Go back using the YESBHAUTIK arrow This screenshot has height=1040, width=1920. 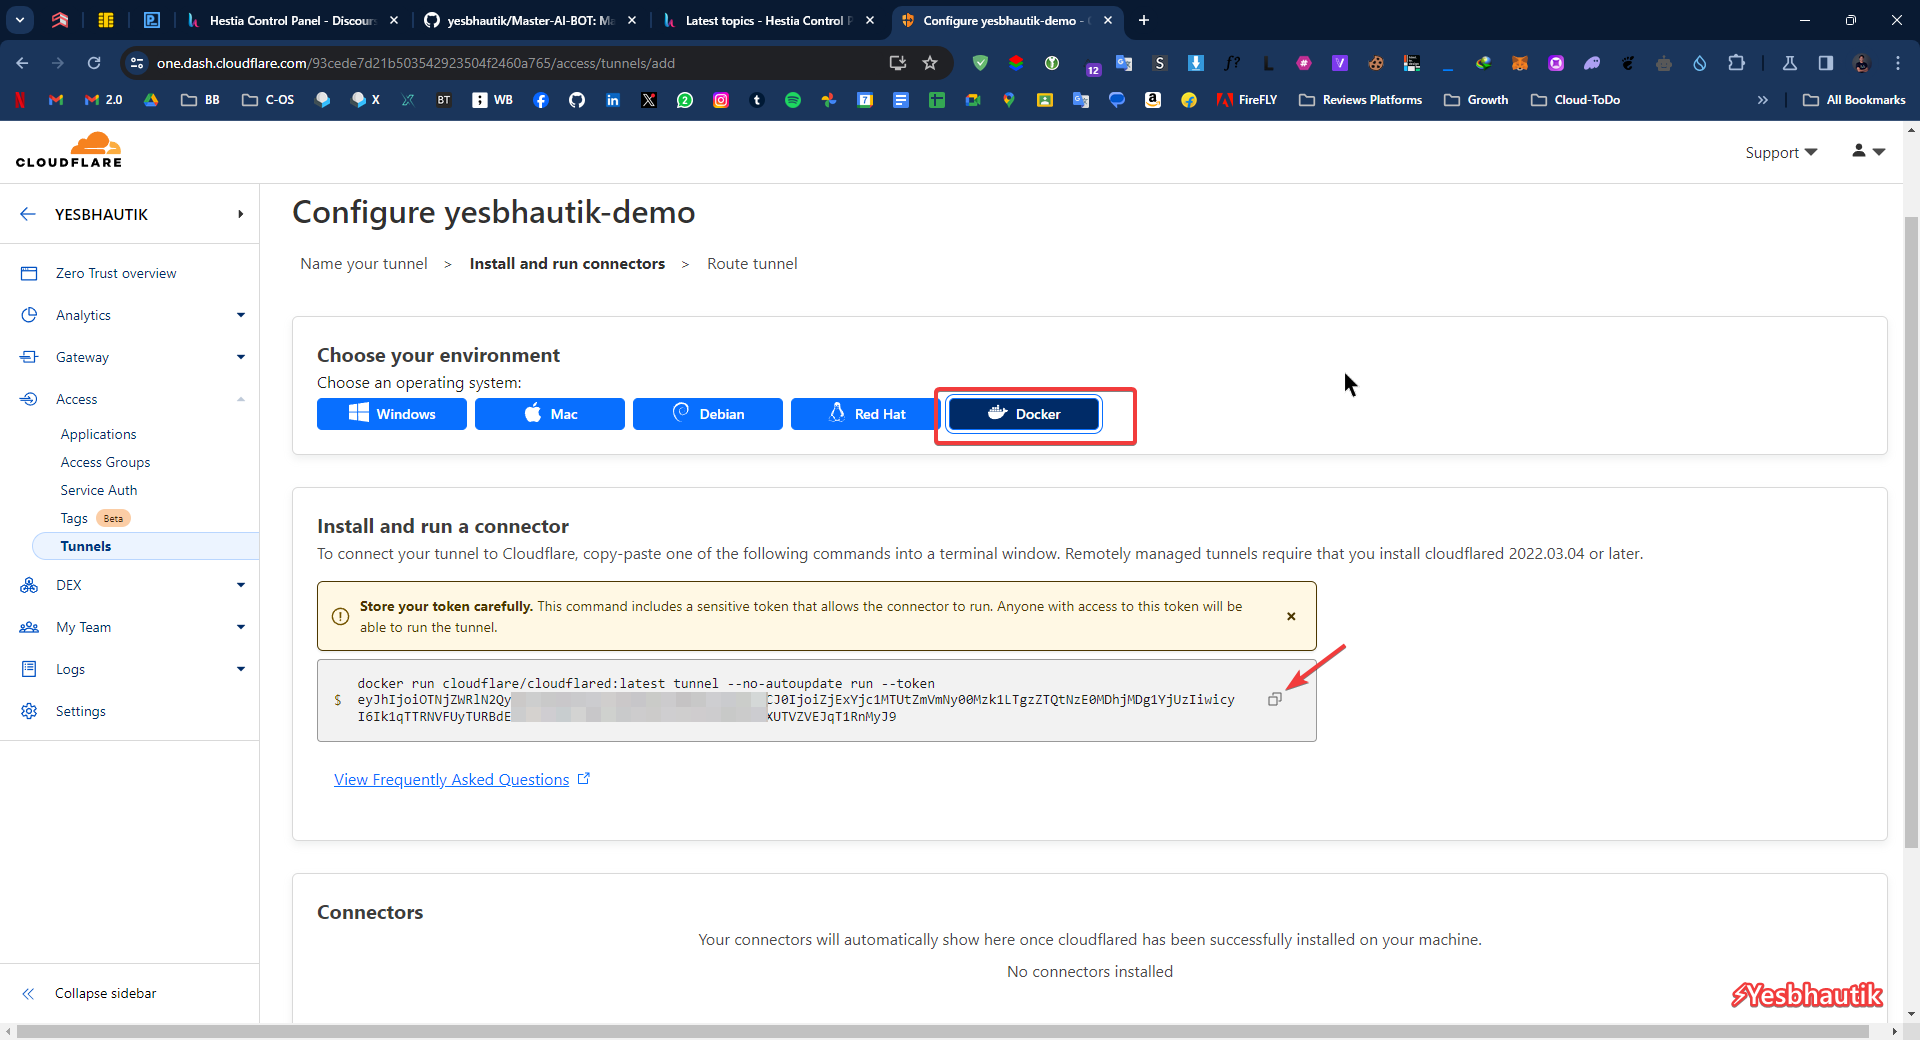coord(28,214)
